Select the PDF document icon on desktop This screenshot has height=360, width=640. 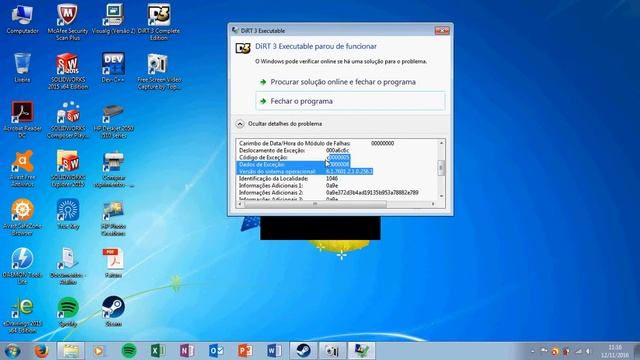[113, 263]
